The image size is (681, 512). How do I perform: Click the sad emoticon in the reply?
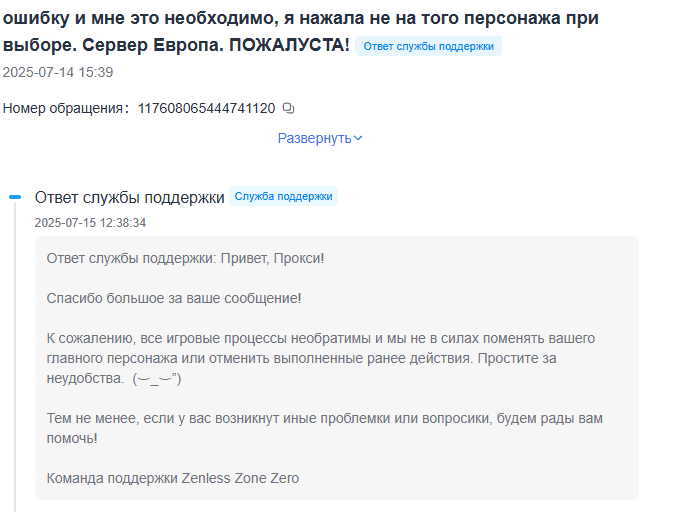(x=157, y=379)
